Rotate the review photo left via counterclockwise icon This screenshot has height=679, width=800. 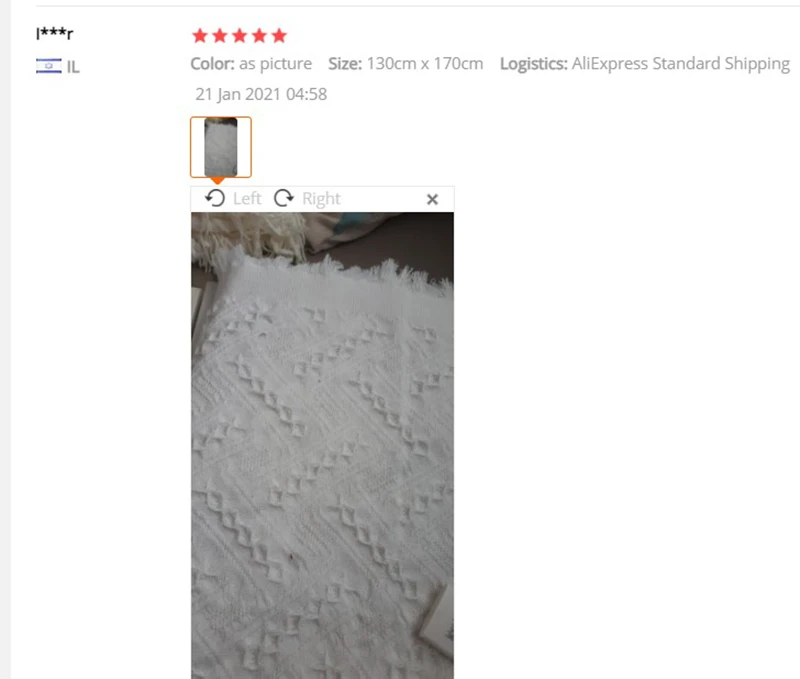[x=215, y=198]
